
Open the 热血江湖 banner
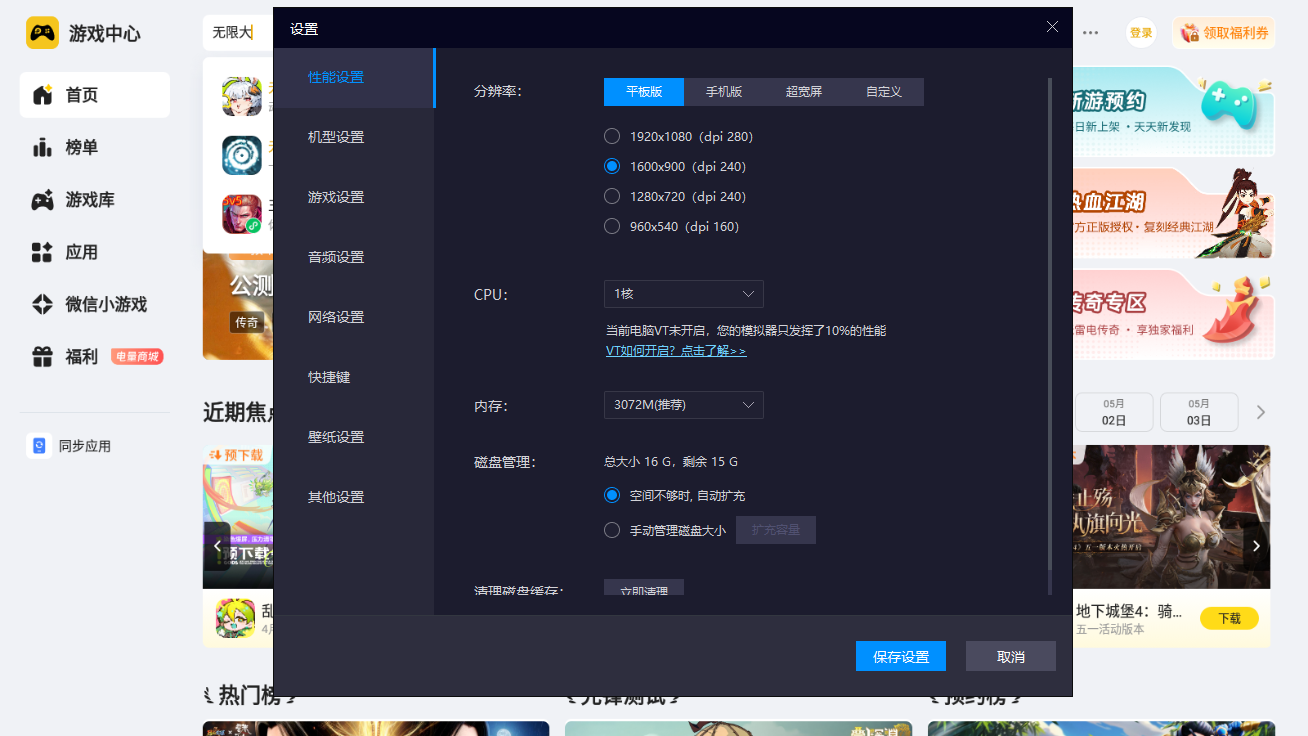click(x=1173, y=214)
